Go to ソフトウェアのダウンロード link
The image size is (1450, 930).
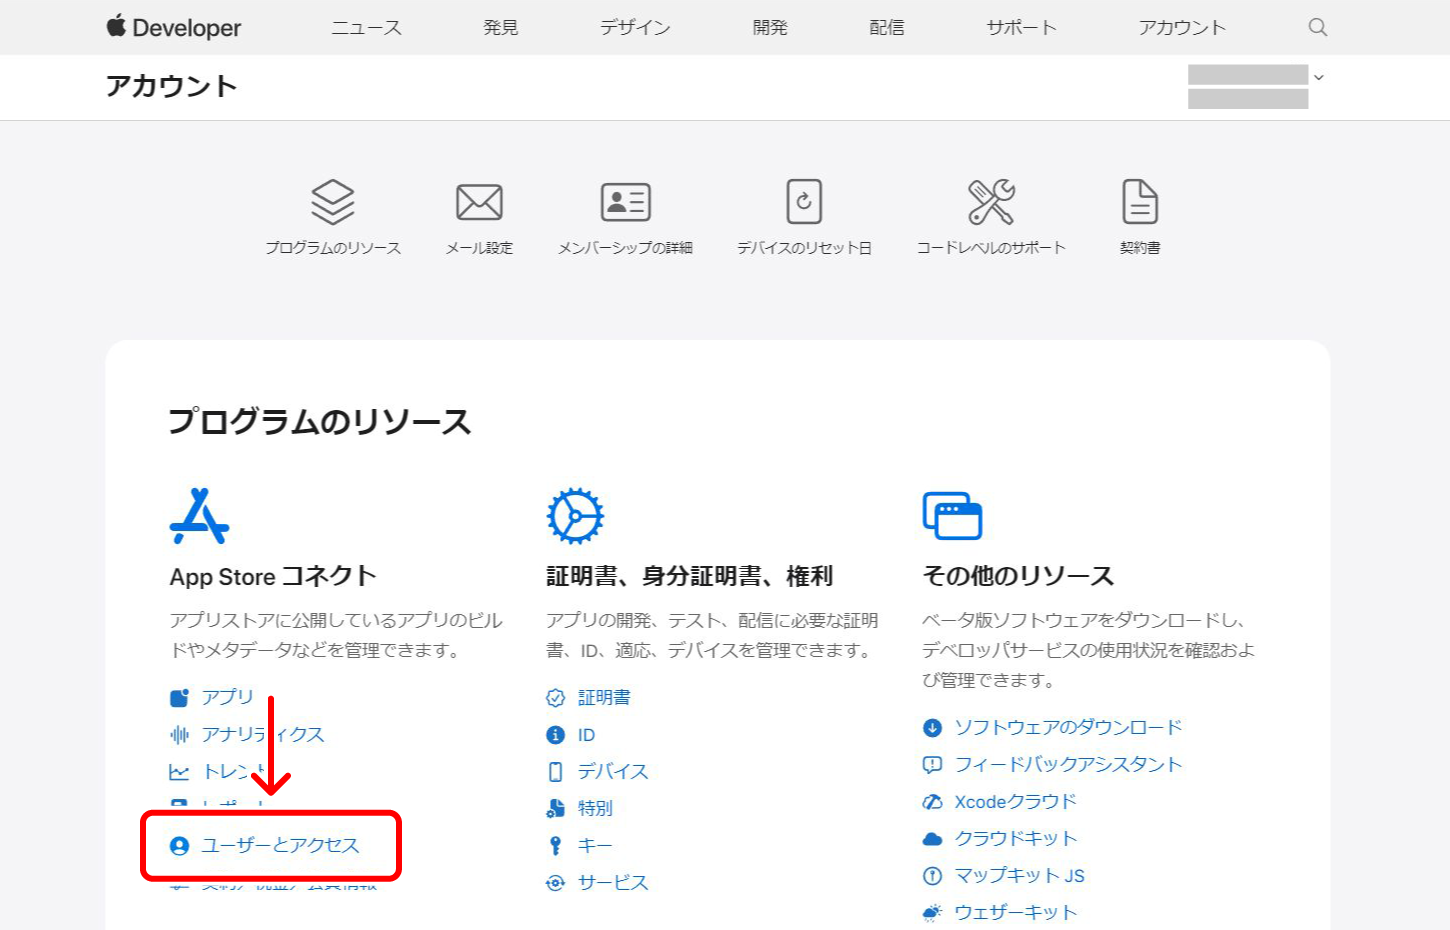[x=1067, y=727]
